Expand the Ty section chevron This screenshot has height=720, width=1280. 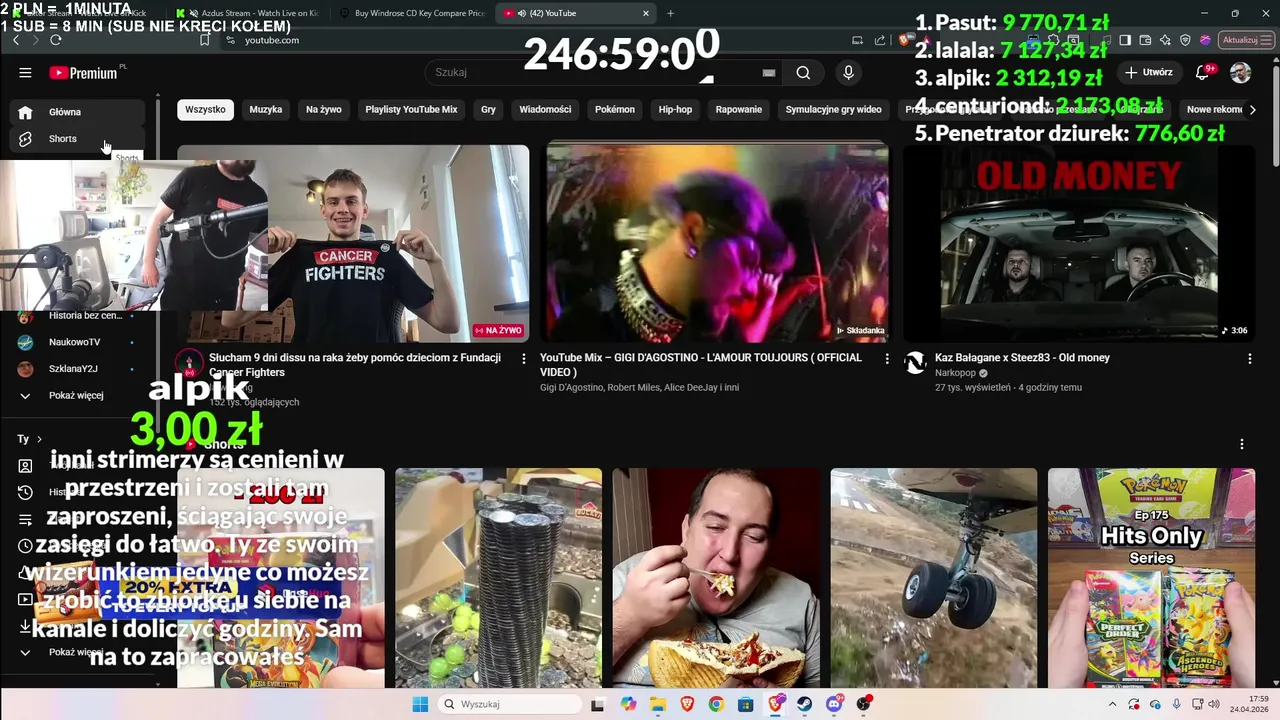click(x=39, y=439)
